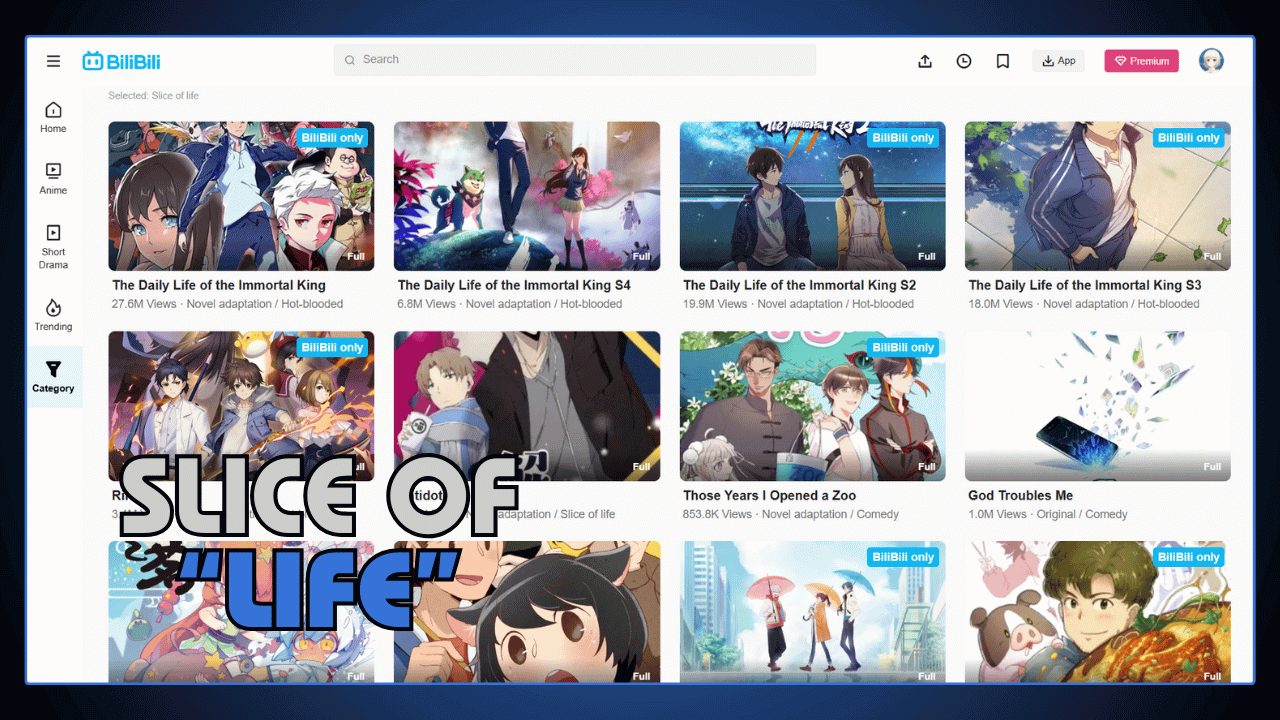Open Those Years I Opened a Zoo thumbnail

(812, 406)
